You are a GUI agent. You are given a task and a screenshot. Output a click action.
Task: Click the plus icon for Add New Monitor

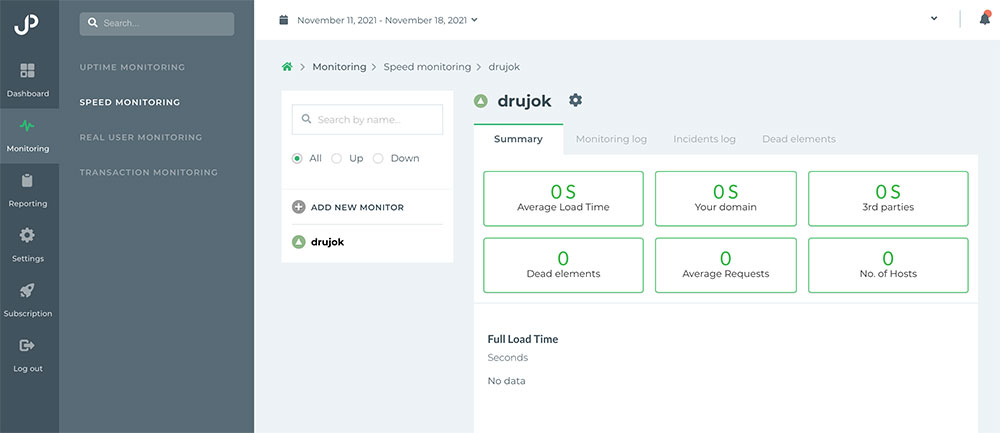(x=298, y=207)
